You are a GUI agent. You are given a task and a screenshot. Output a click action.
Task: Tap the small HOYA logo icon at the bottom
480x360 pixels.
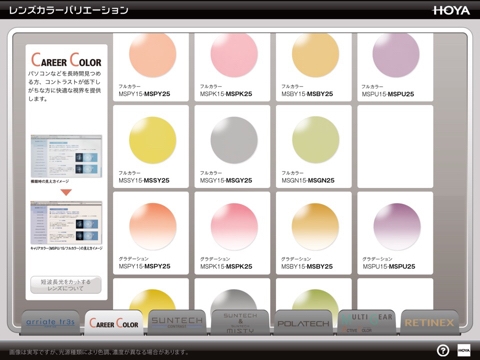tap(464, 350)
